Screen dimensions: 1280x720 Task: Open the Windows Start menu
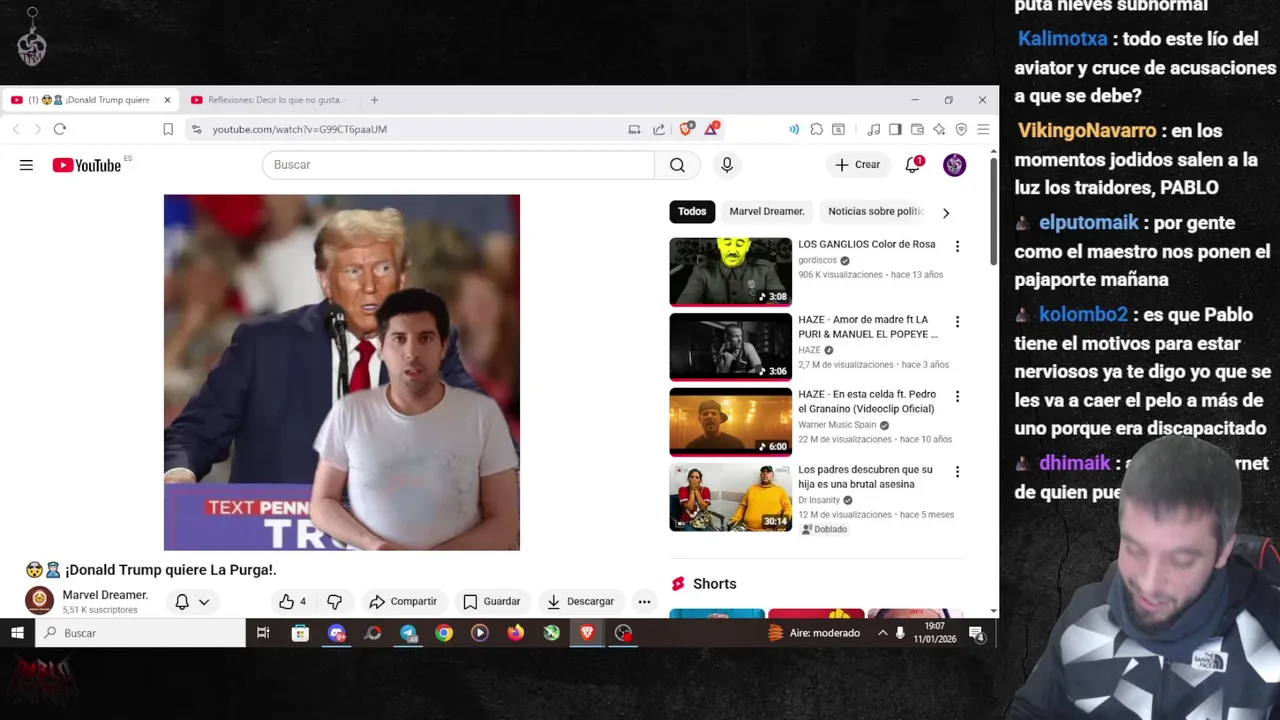[x=17, y=633]
